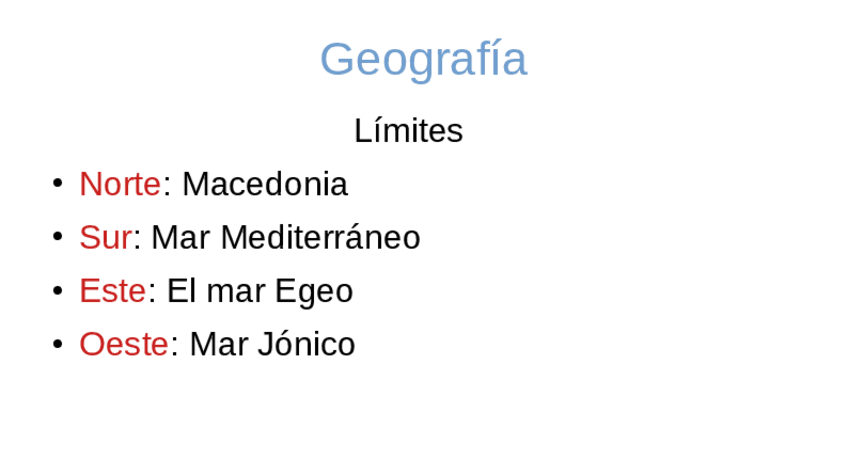Click the colon after Oeste

(x=174, y=346)
